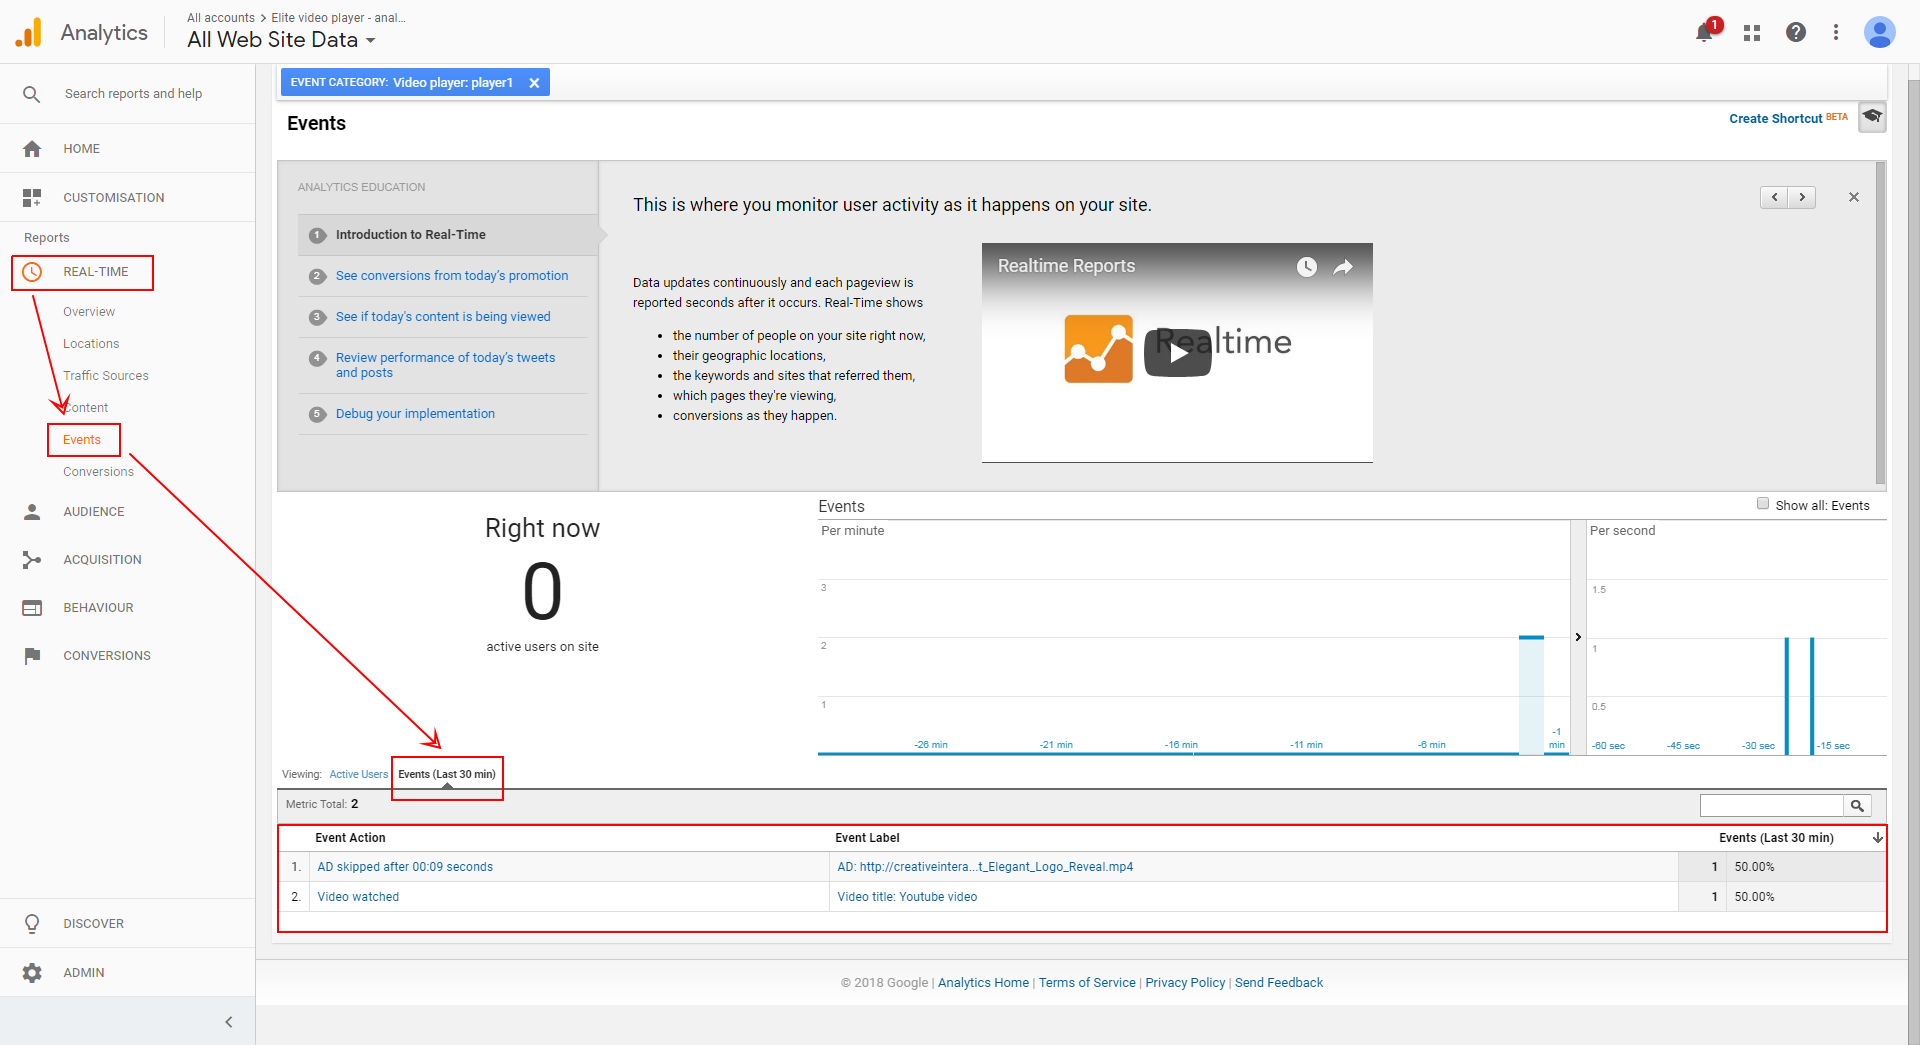
Task: Click the help question mark icon
Action: pos(1796,33)
